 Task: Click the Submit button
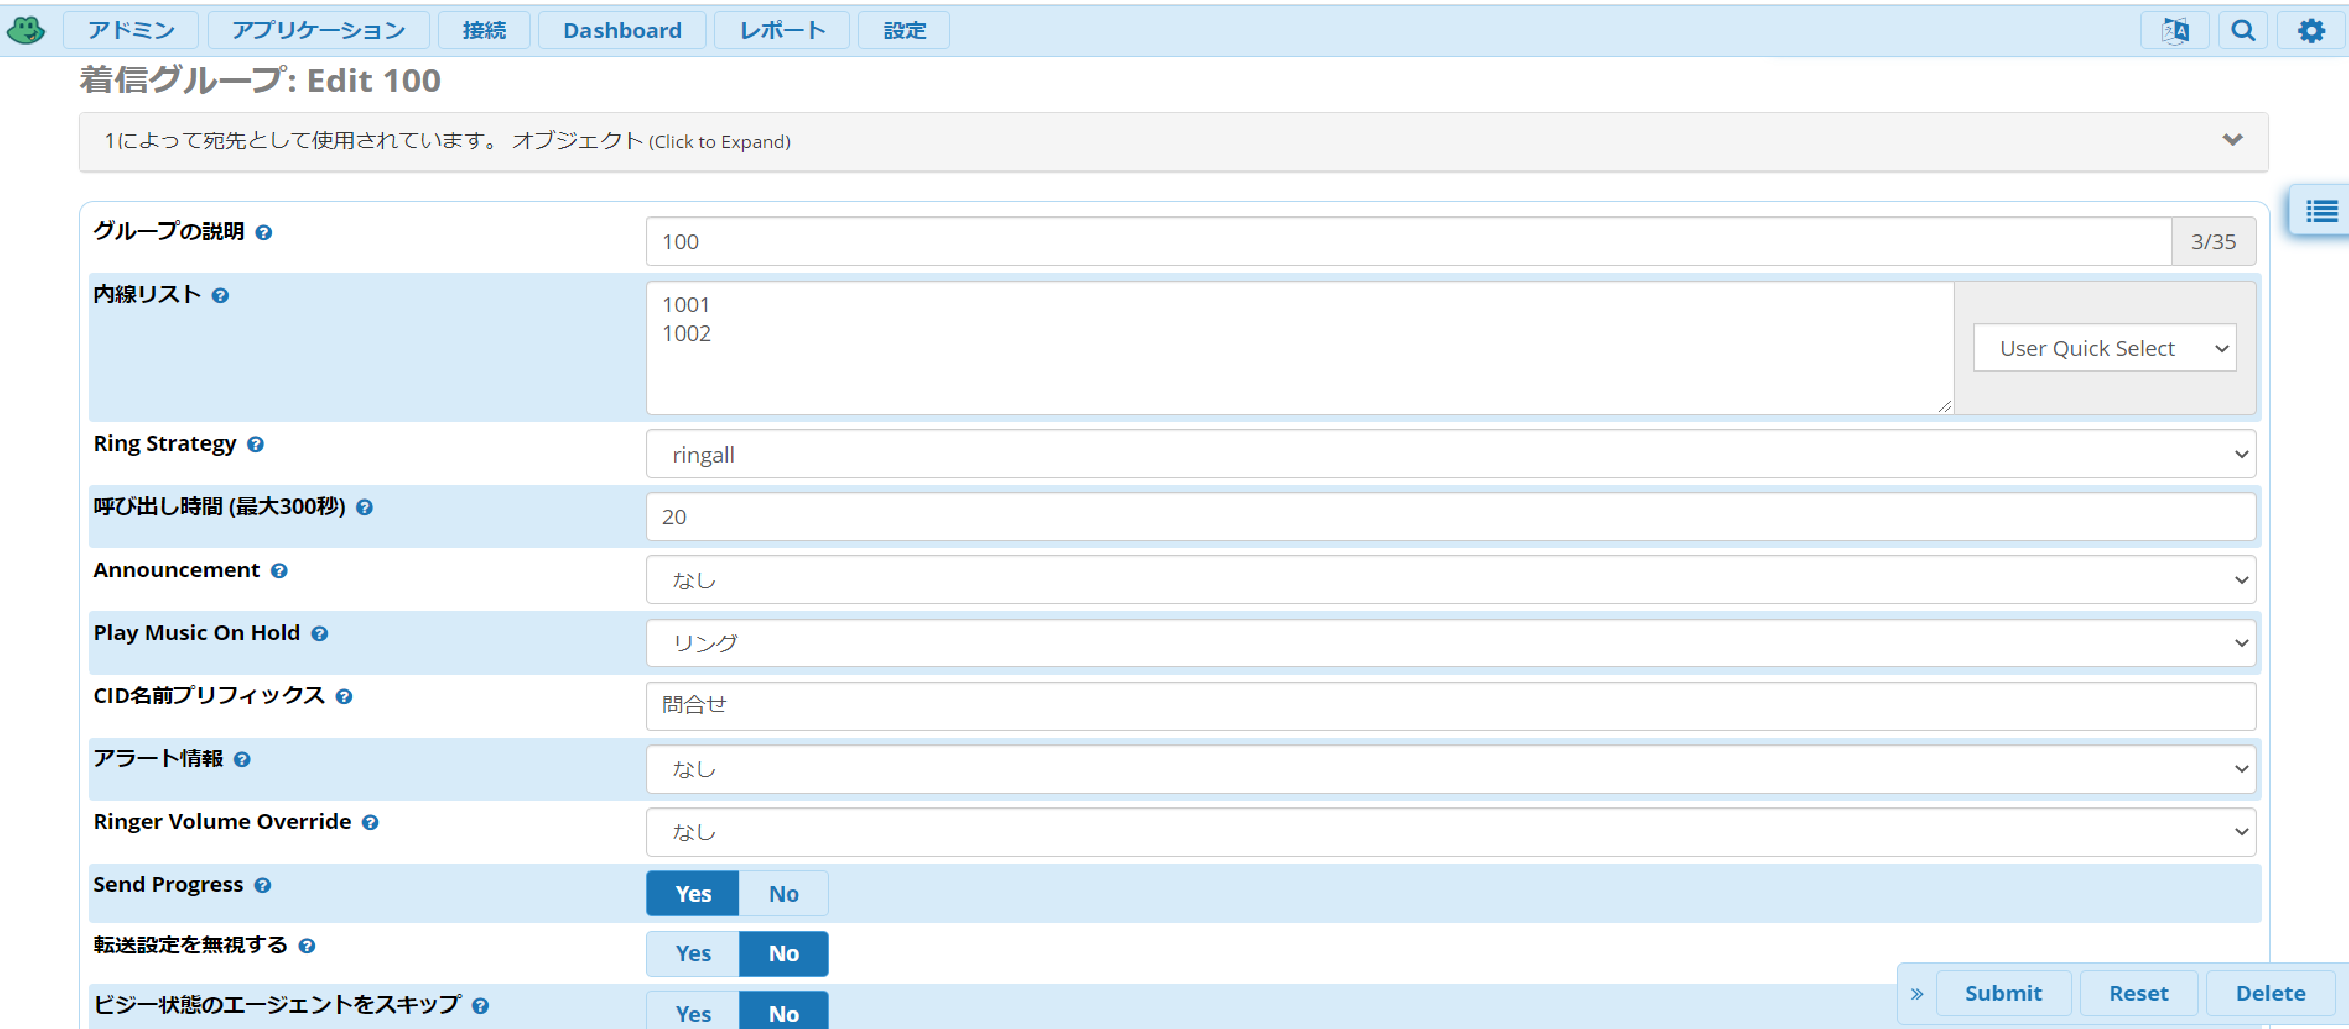click(x=2003, y=994)
